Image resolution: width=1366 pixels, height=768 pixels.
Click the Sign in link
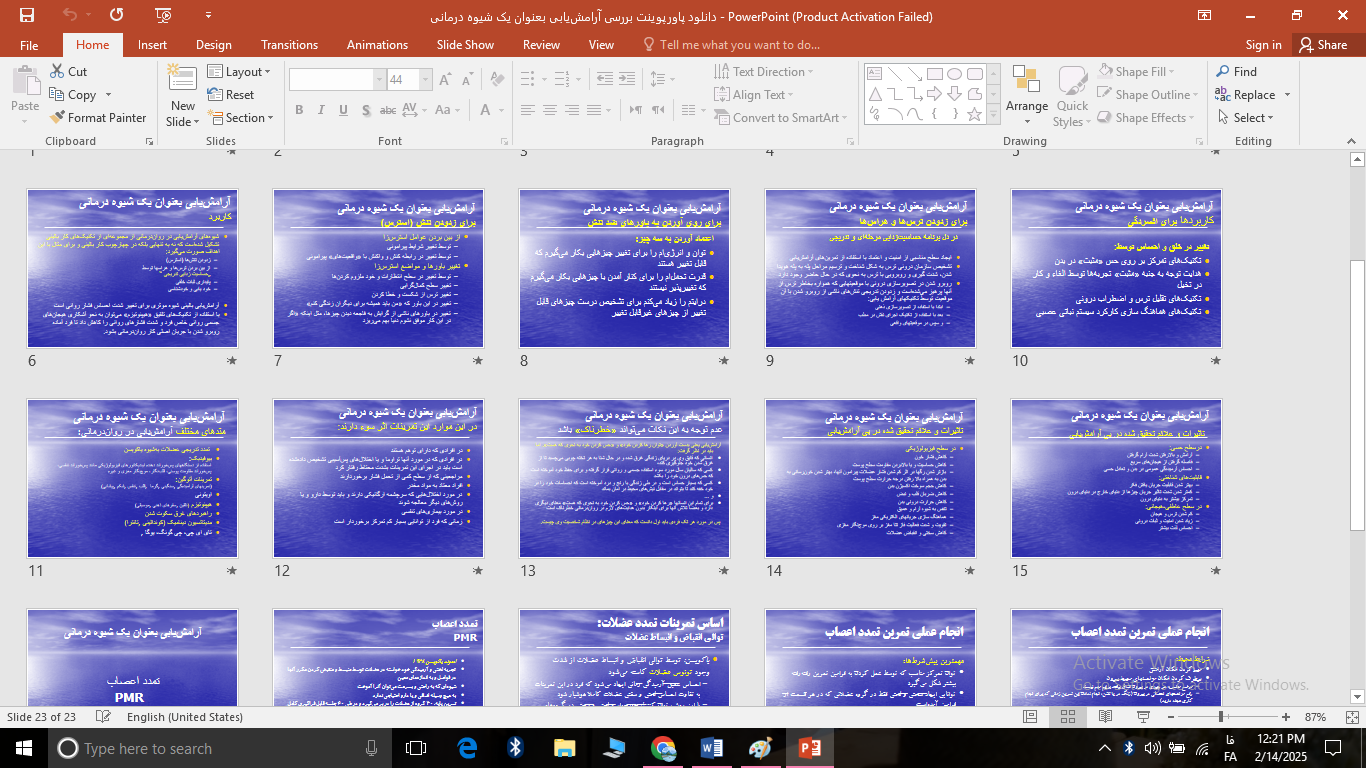click(1263, 45)
